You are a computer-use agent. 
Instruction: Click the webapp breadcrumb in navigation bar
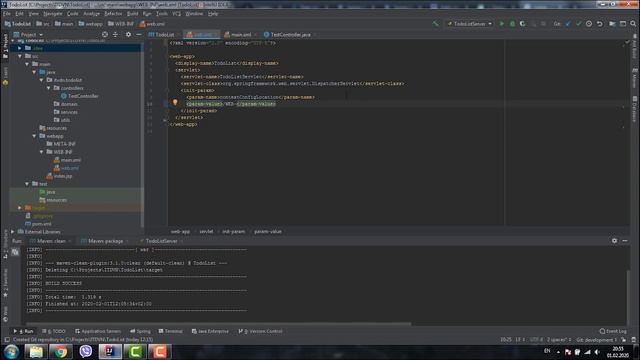[x=90, y=24]
